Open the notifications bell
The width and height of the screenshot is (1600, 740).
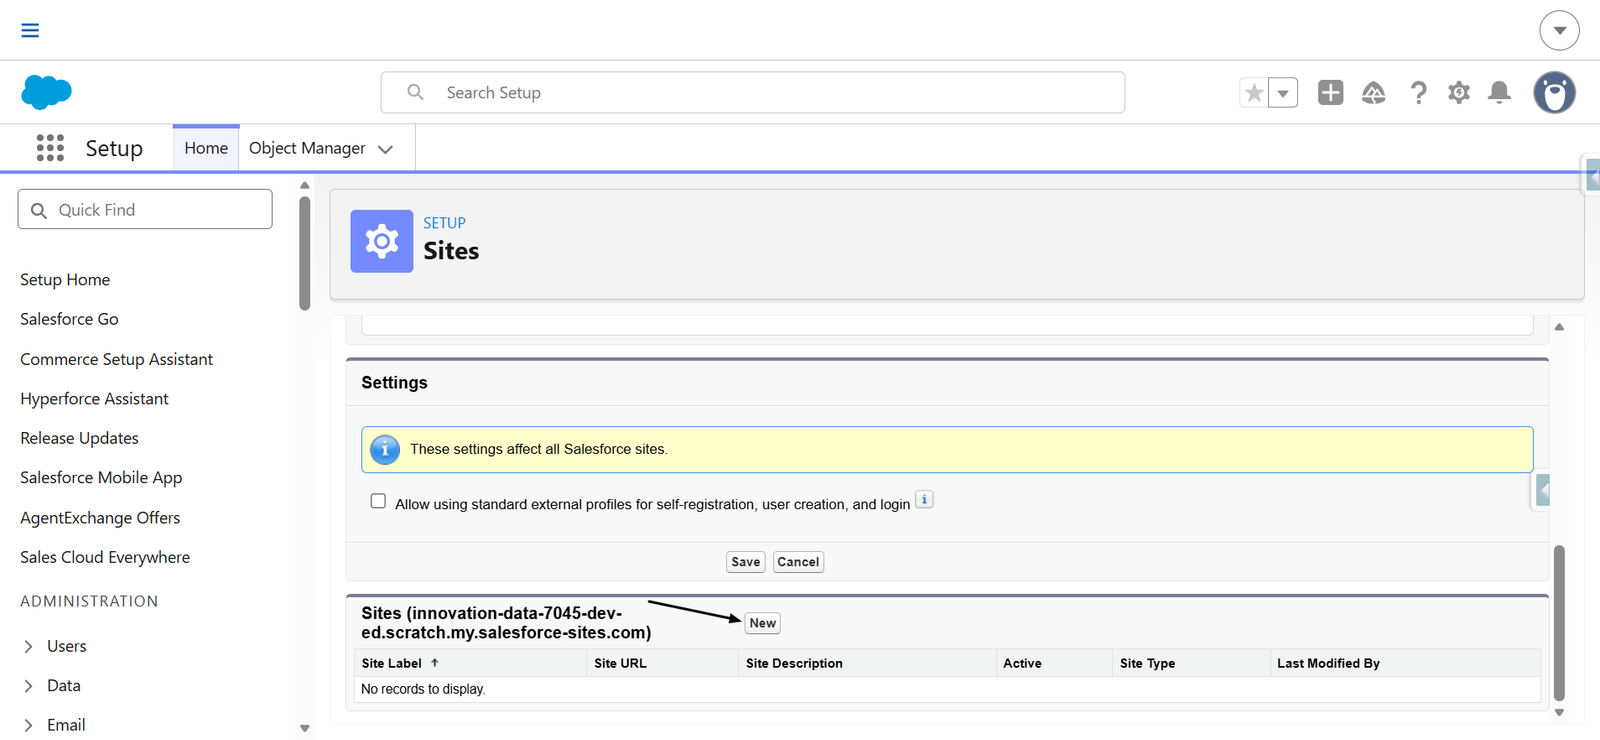pyautogui.click(x=1499, y=93)
